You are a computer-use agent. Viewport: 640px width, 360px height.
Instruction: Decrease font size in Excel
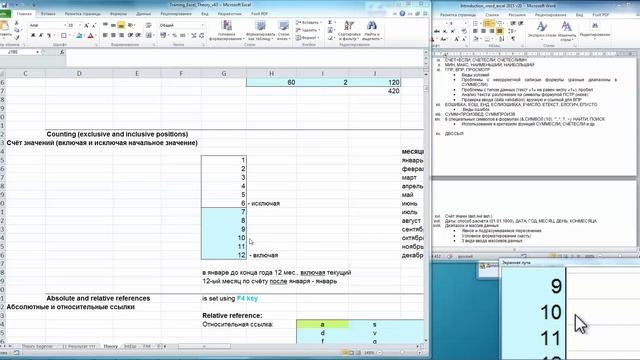pos(94,25)
